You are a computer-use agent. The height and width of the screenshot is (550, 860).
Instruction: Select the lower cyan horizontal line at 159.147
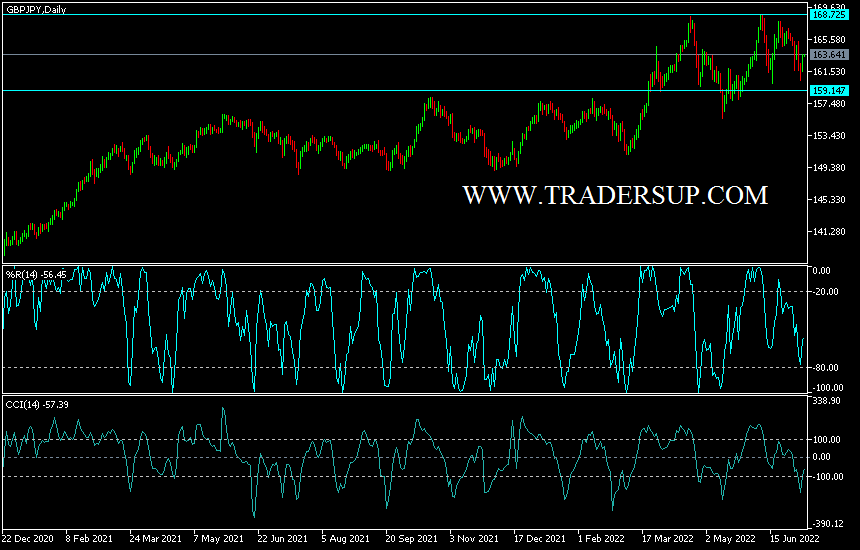pos(405,90)
